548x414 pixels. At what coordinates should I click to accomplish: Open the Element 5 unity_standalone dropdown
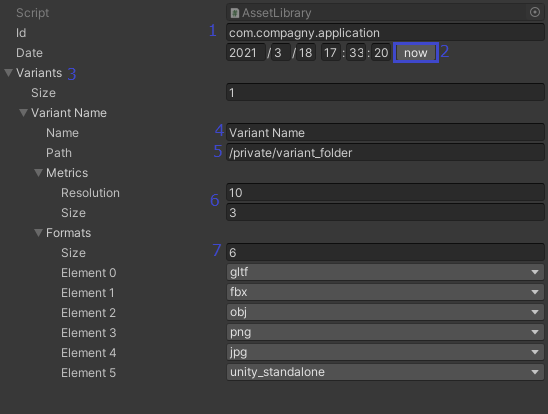pyautogui.click(x=385, y=372)
